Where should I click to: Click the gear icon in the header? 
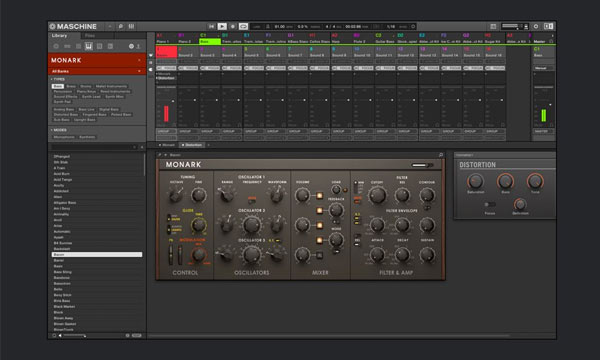[536, 26]
